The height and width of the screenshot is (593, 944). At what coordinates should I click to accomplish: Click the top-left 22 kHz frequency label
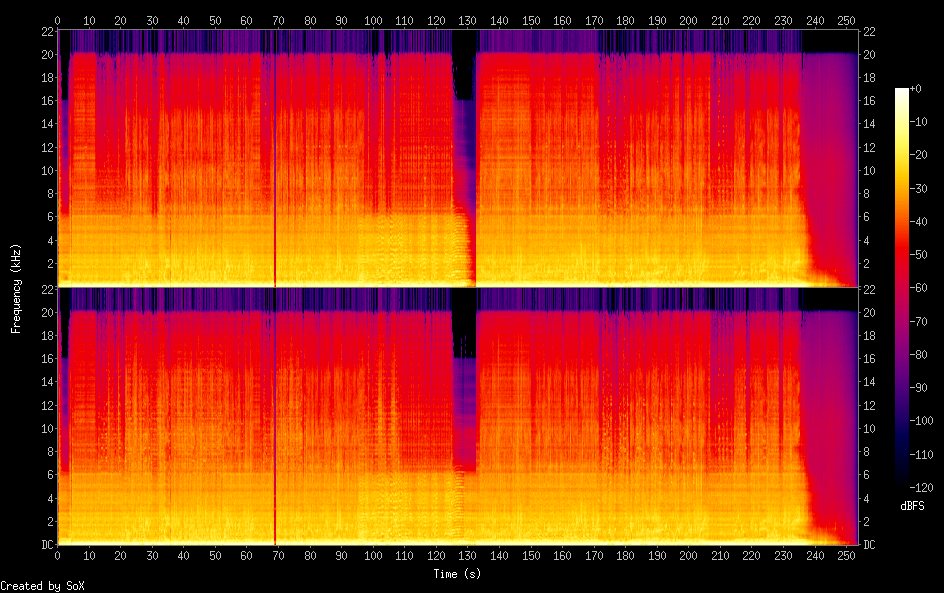tap(46, 30)
